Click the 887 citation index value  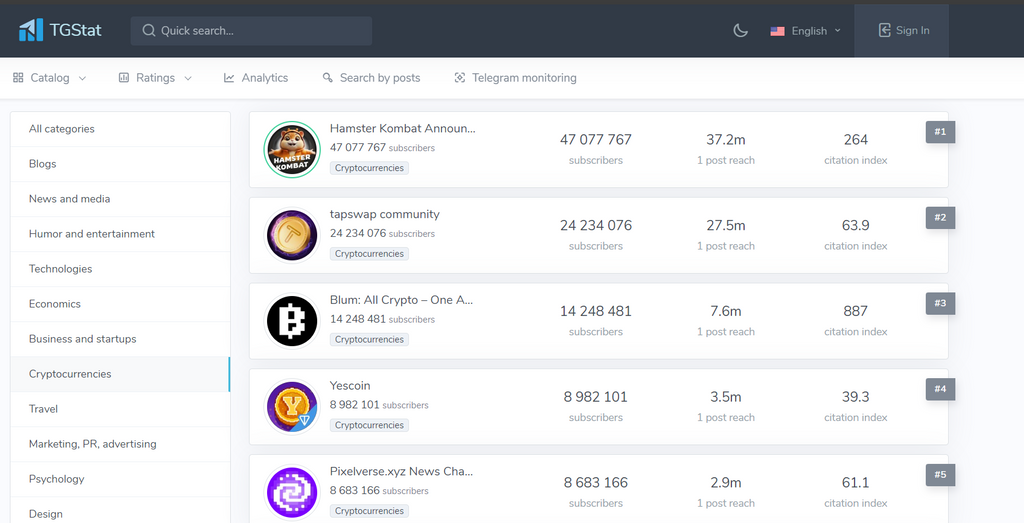pyautogui.click(x=856, y=311)
